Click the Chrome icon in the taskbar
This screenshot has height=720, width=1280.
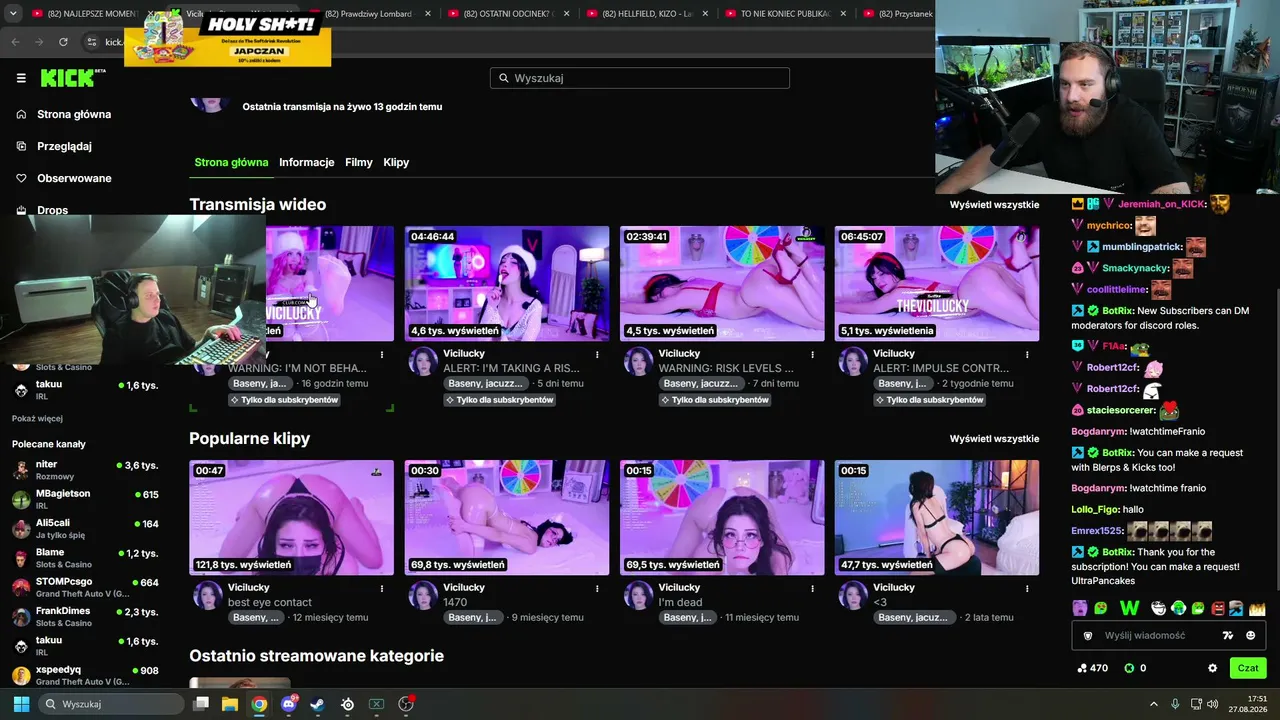click(x=259, y=704)
